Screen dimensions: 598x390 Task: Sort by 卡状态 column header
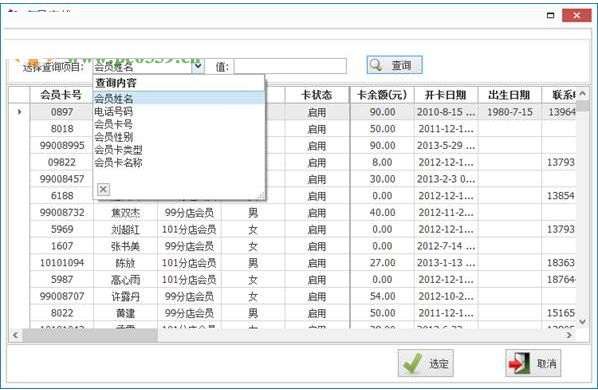point(317,95)
